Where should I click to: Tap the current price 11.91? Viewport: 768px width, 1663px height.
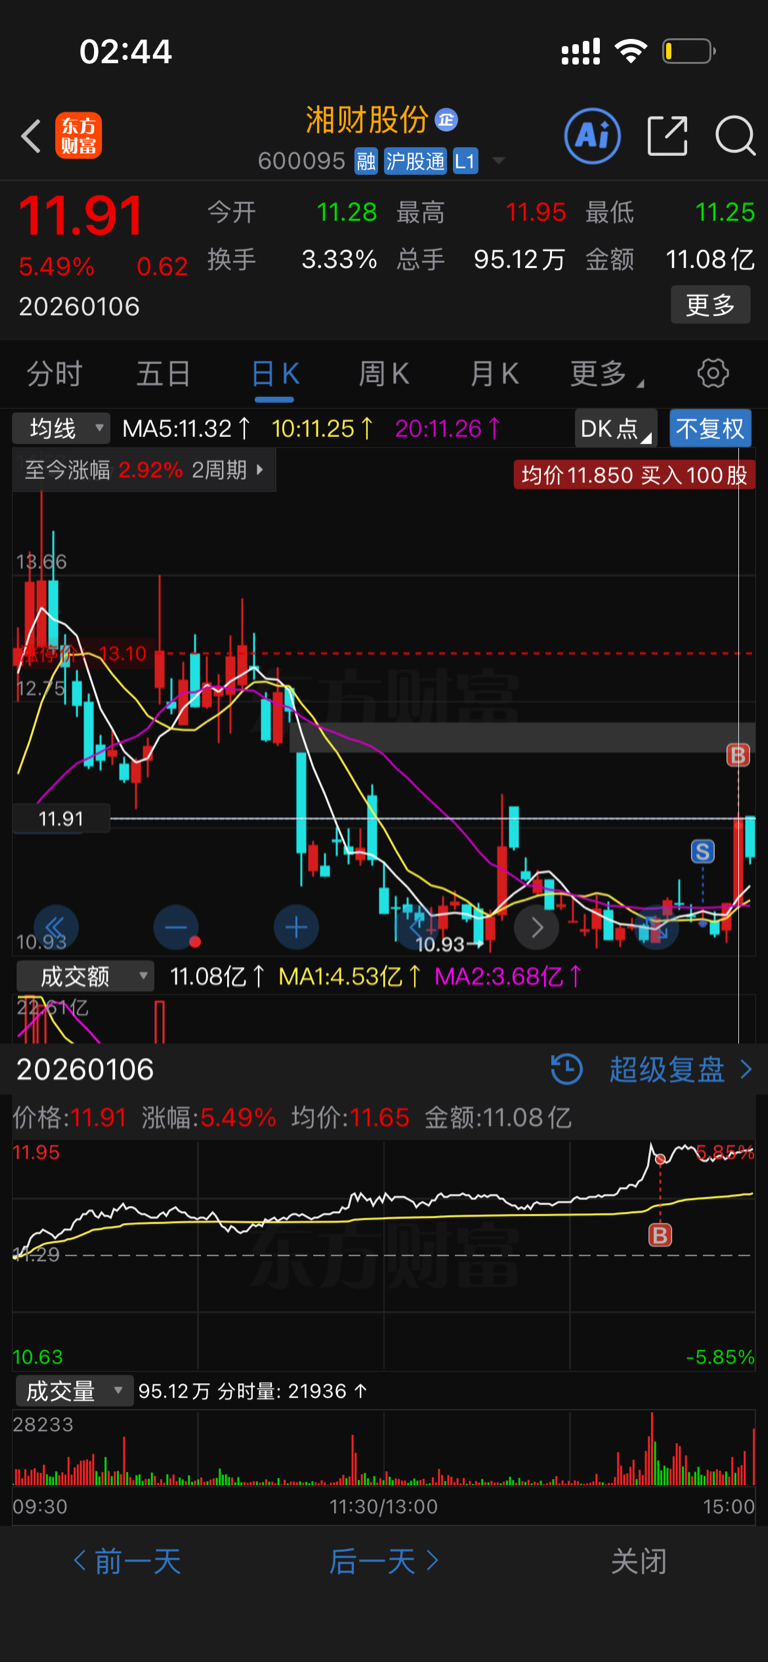coord(81,215)
